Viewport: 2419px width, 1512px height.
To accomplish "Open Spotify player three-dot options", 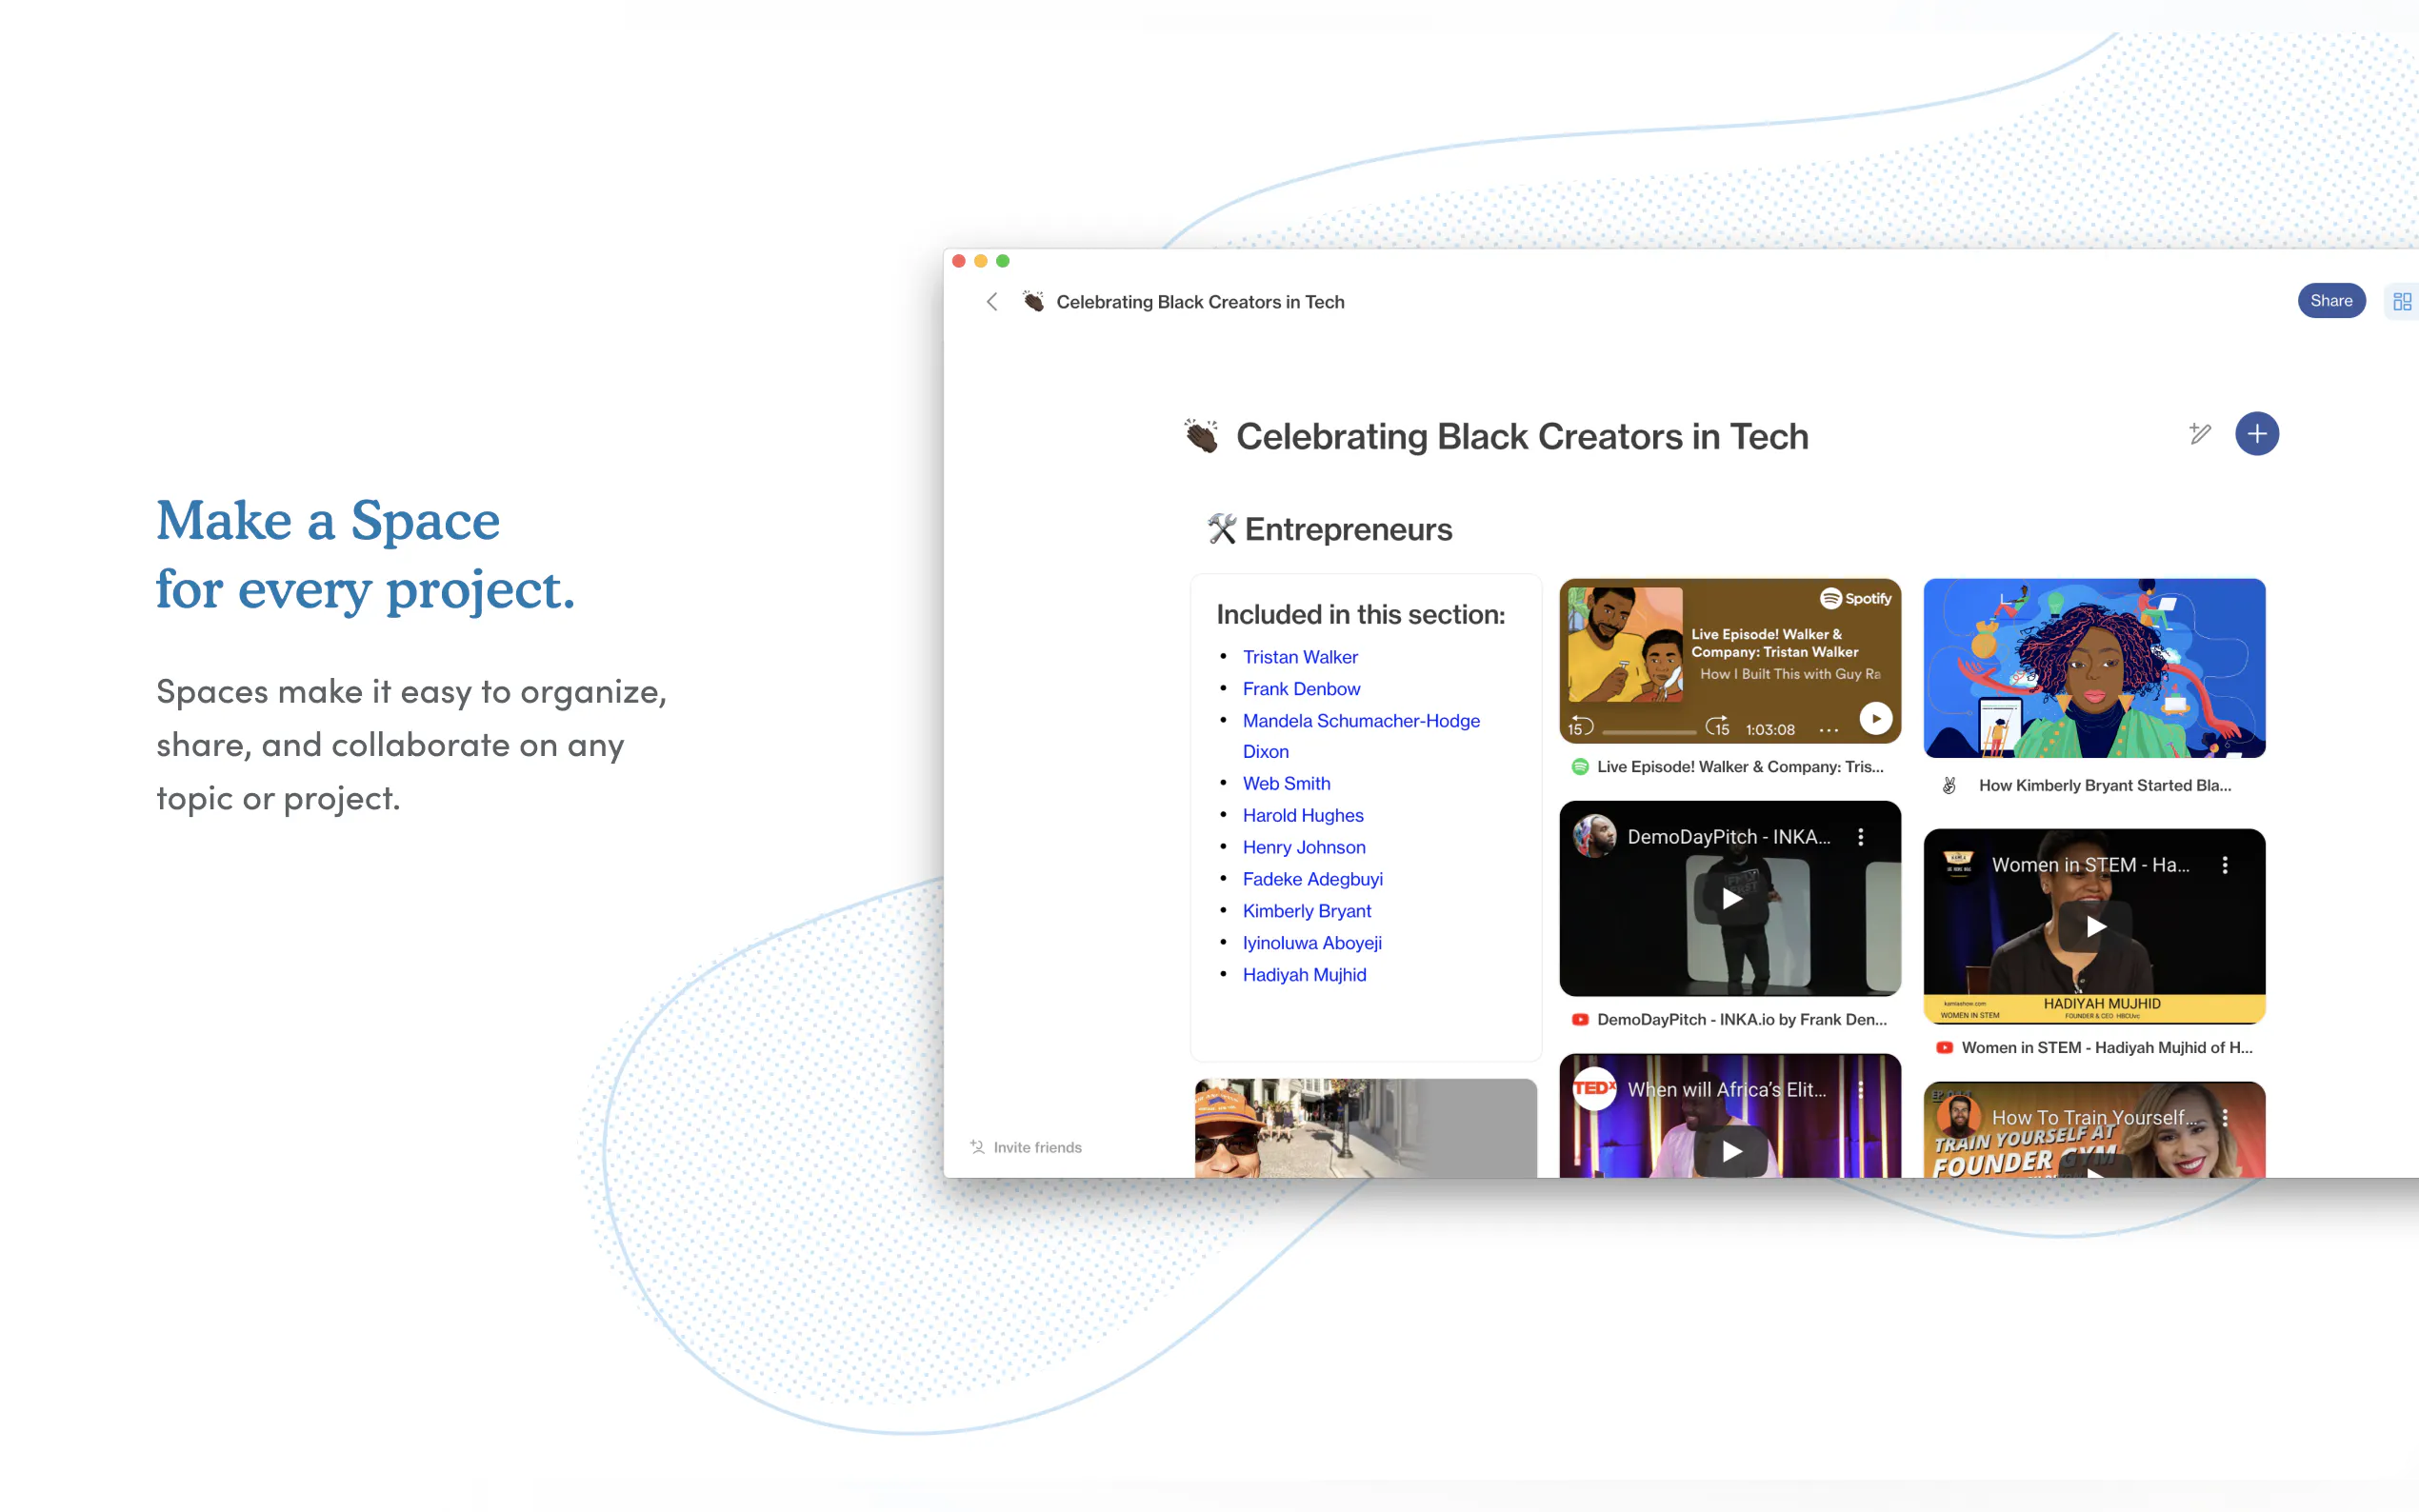I will pos(1828,730).
